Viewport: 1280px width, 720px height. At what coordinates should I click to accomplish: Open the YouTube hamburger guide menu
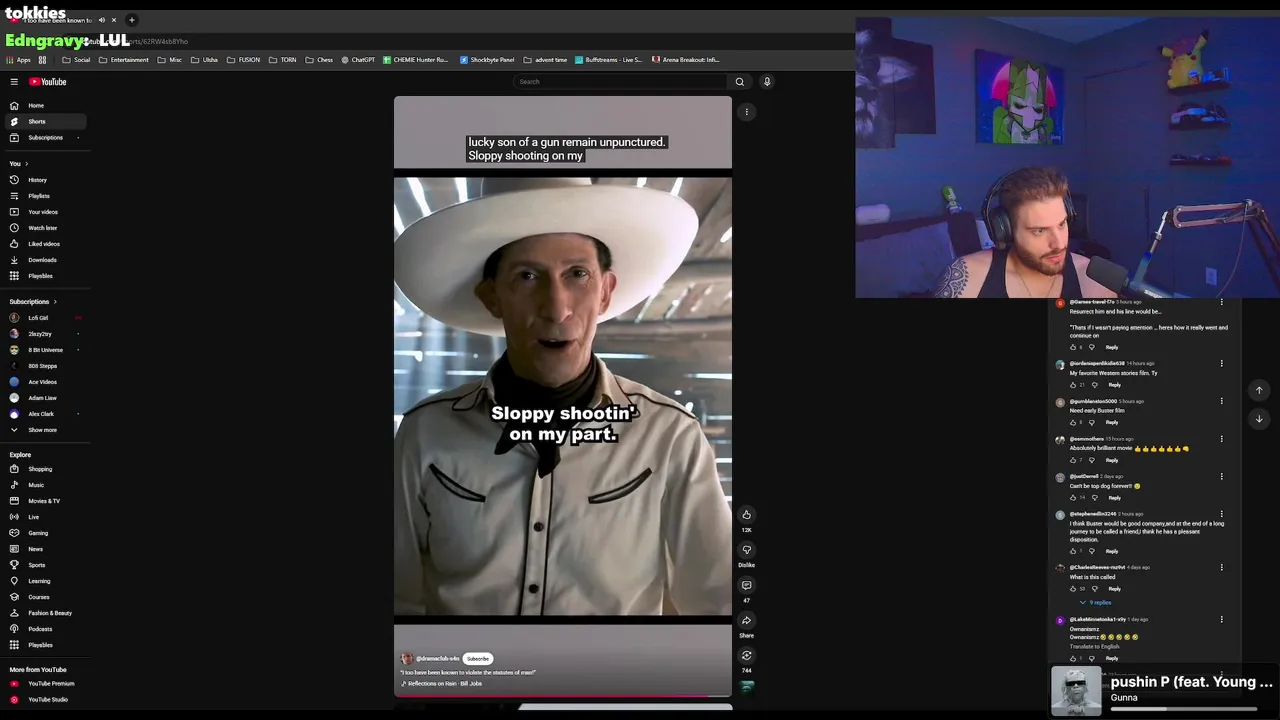[x=14, y=82]
